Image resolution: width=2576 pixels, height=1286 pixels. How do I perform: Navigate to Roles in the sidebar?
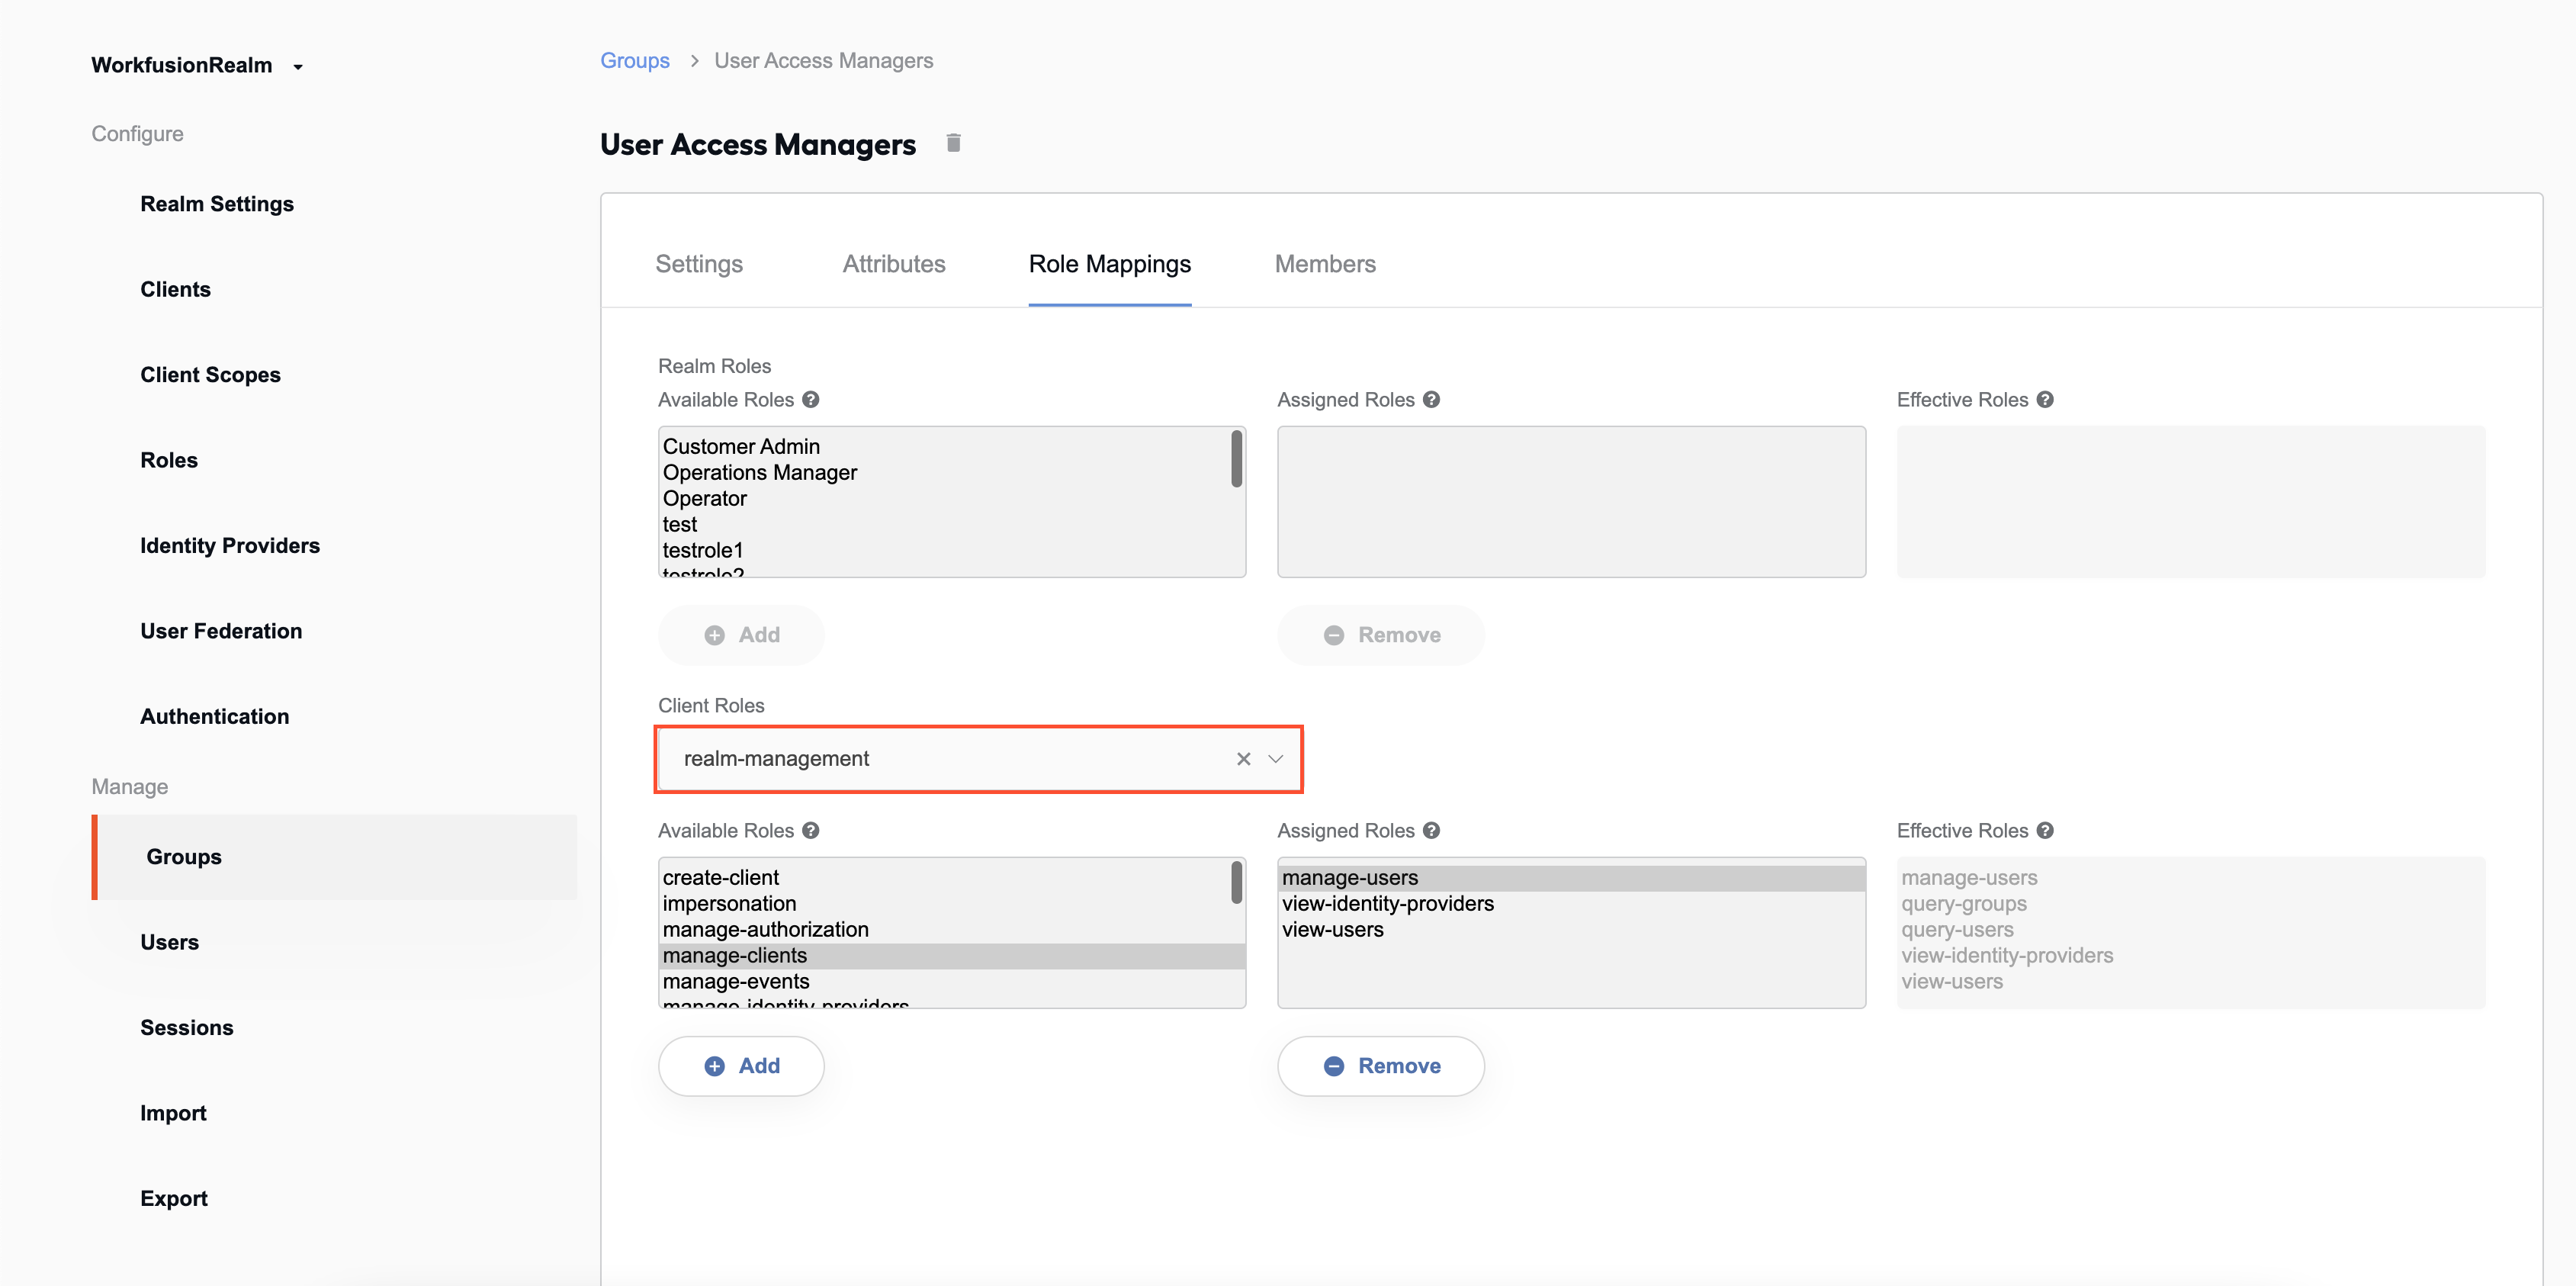[x=169, y=461]
